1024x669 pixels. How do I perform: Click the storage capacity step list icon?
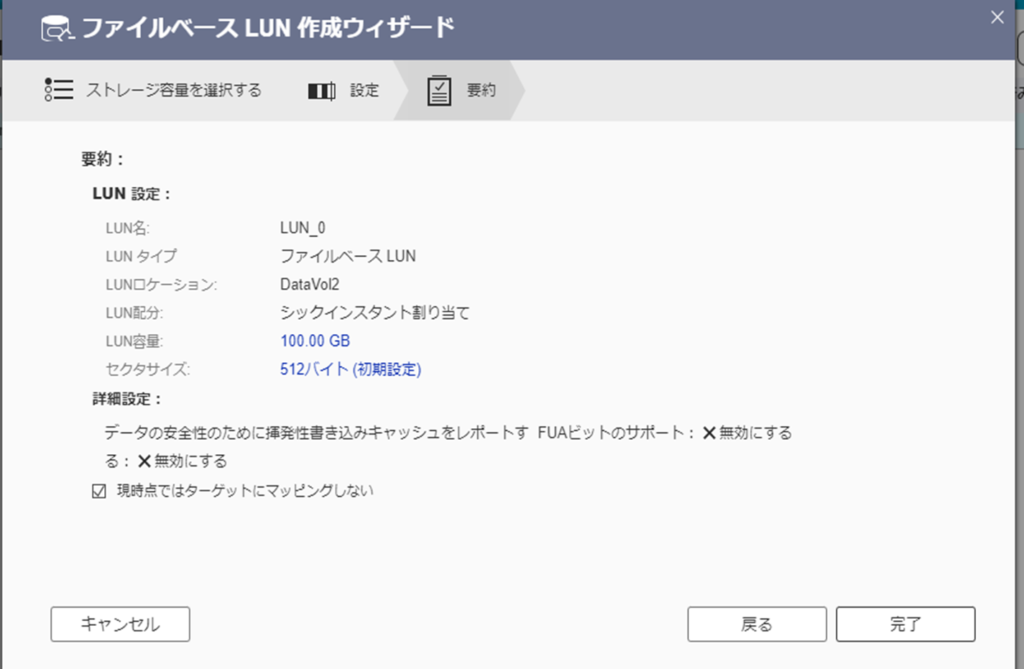coord(59,91)
